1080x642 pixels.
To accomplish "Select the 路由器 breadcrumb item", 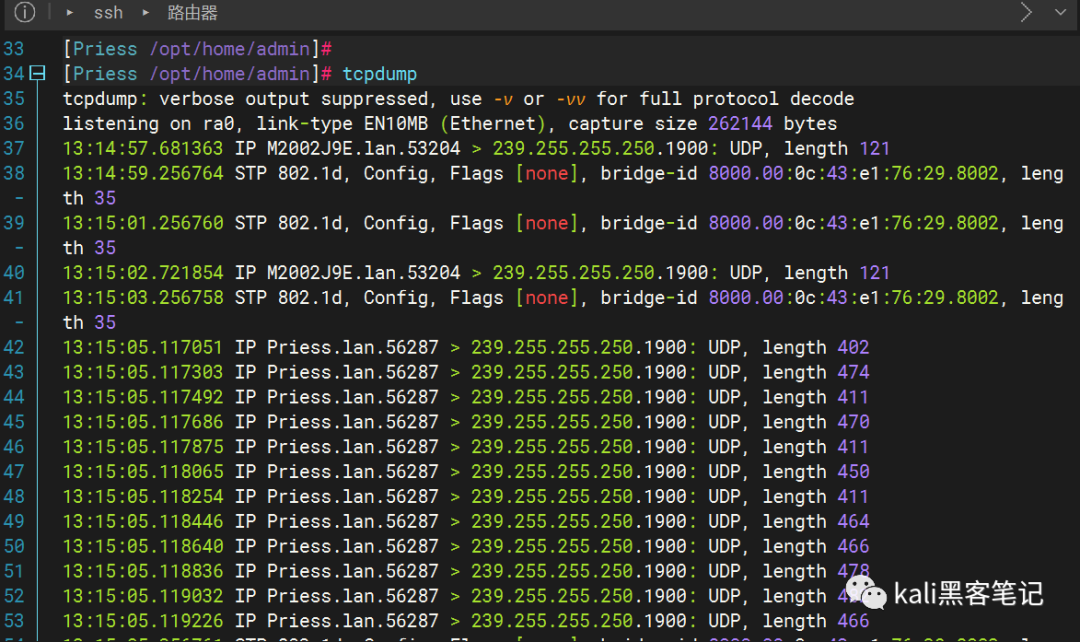I will pyautogui.click(x=192, y=13).
